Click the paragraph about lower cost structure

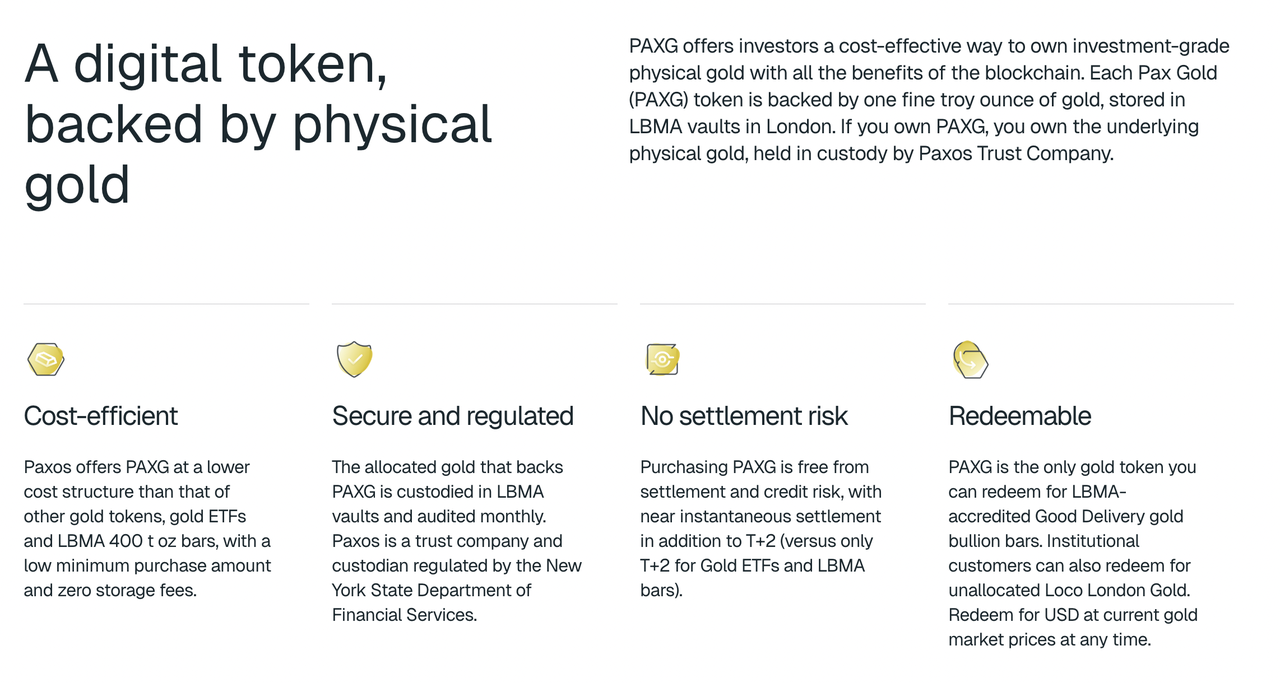(x=148, y=528)
